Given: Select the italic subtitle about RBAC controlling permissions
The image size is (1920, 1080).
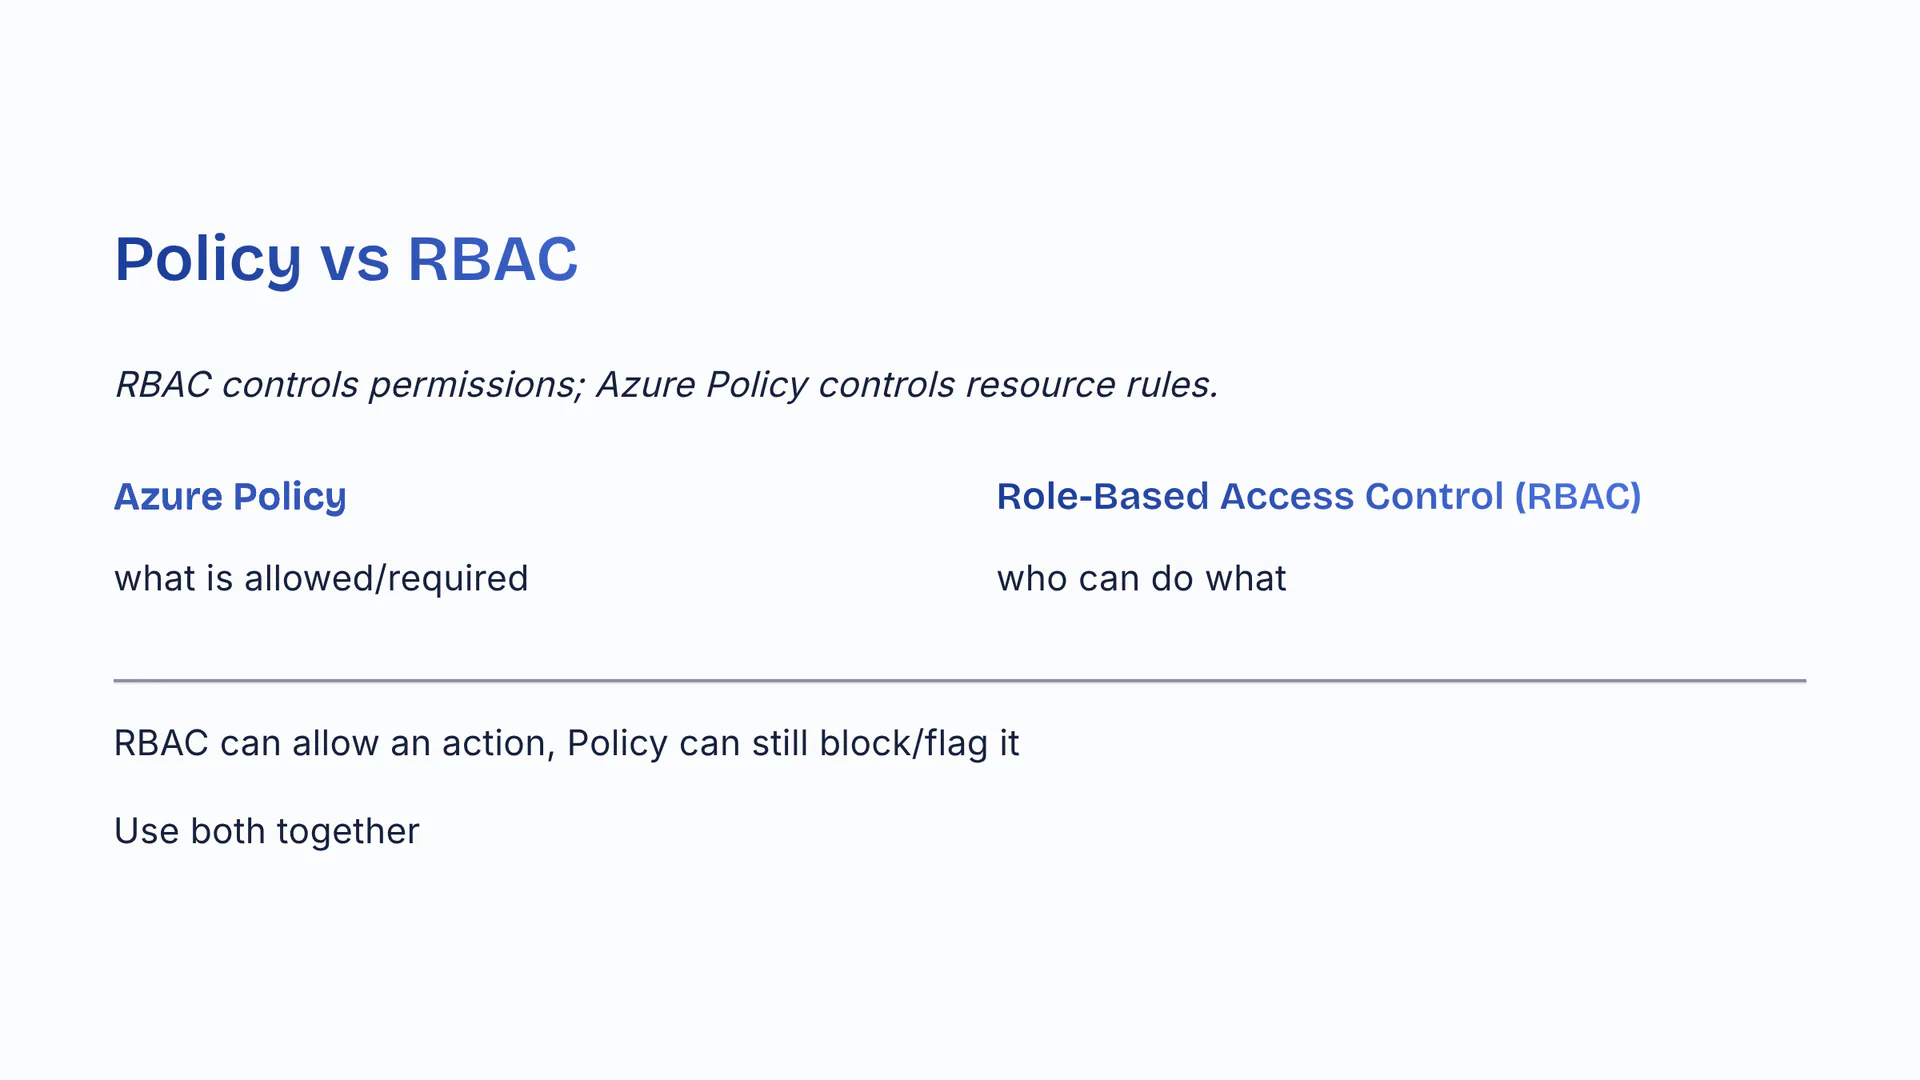Looking at the screenshot, I should click(666, 385).
